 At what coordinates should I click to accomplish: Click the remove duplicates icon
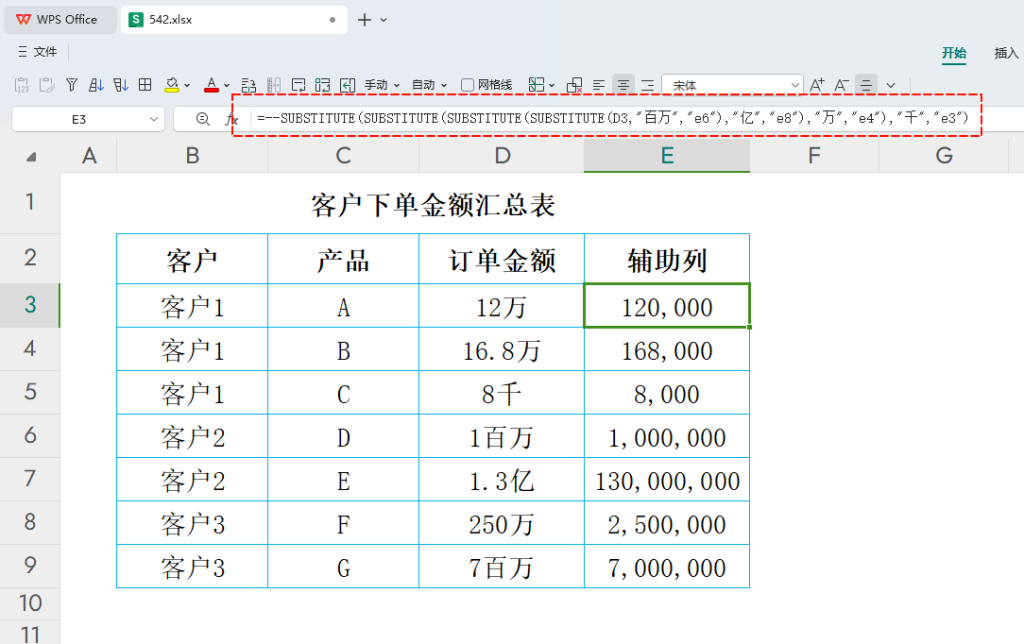575,85
